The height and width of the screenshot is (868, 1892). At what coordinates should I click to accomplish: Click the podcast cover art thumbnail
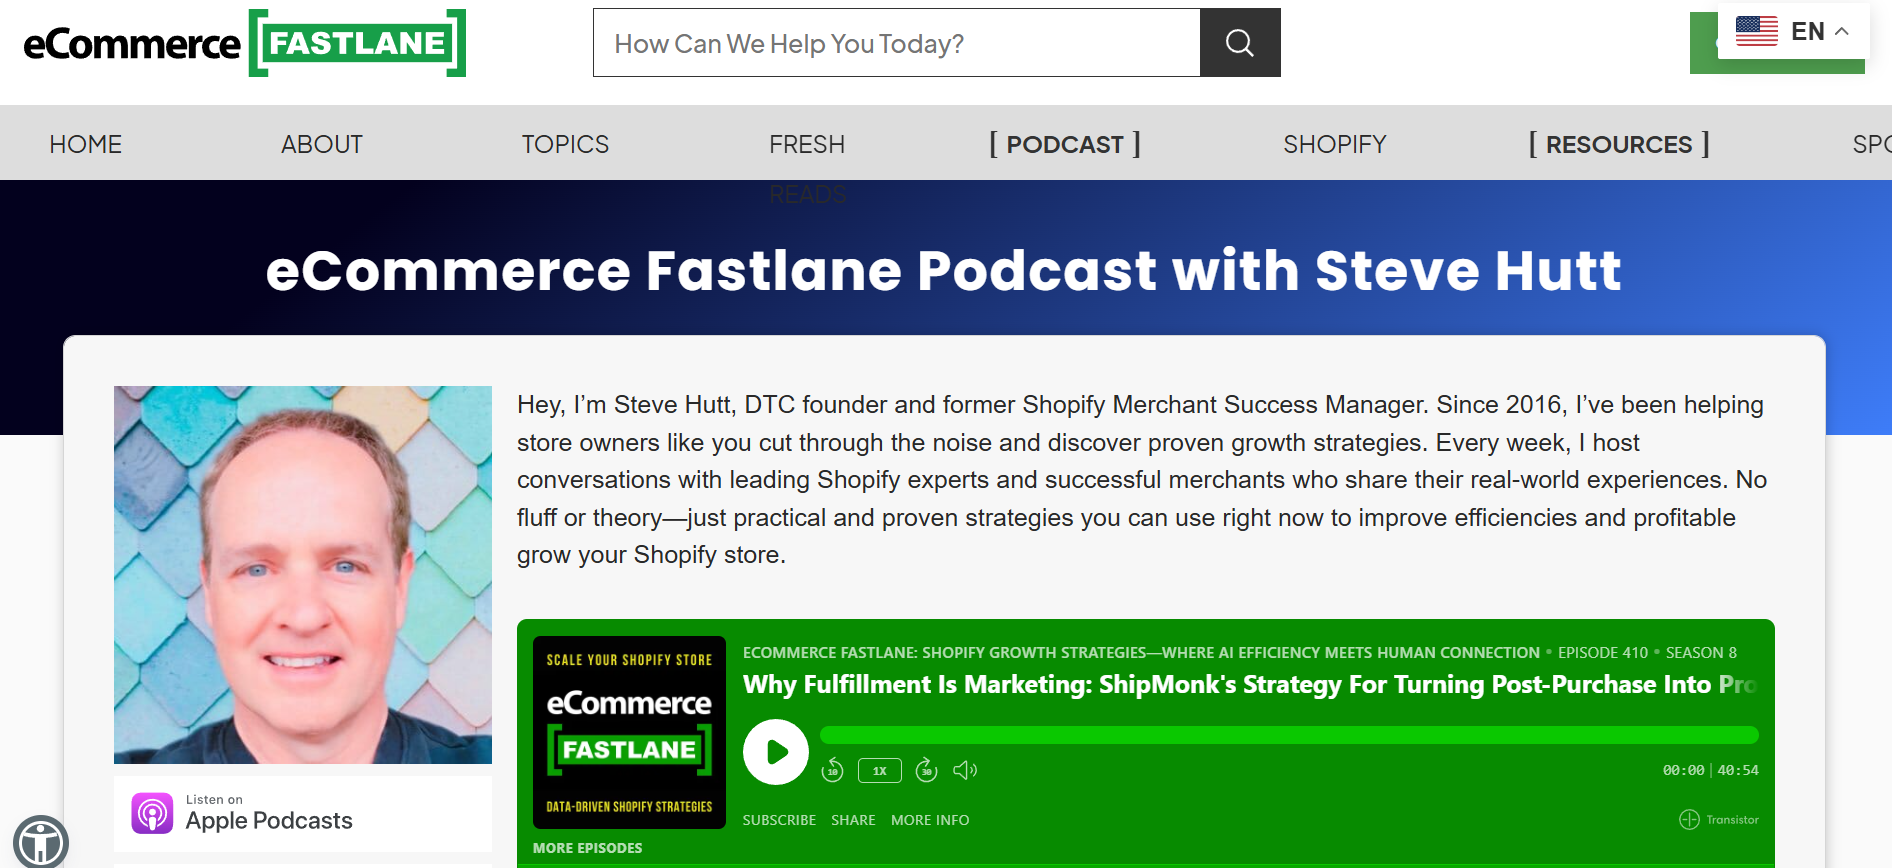click(629, 732)
